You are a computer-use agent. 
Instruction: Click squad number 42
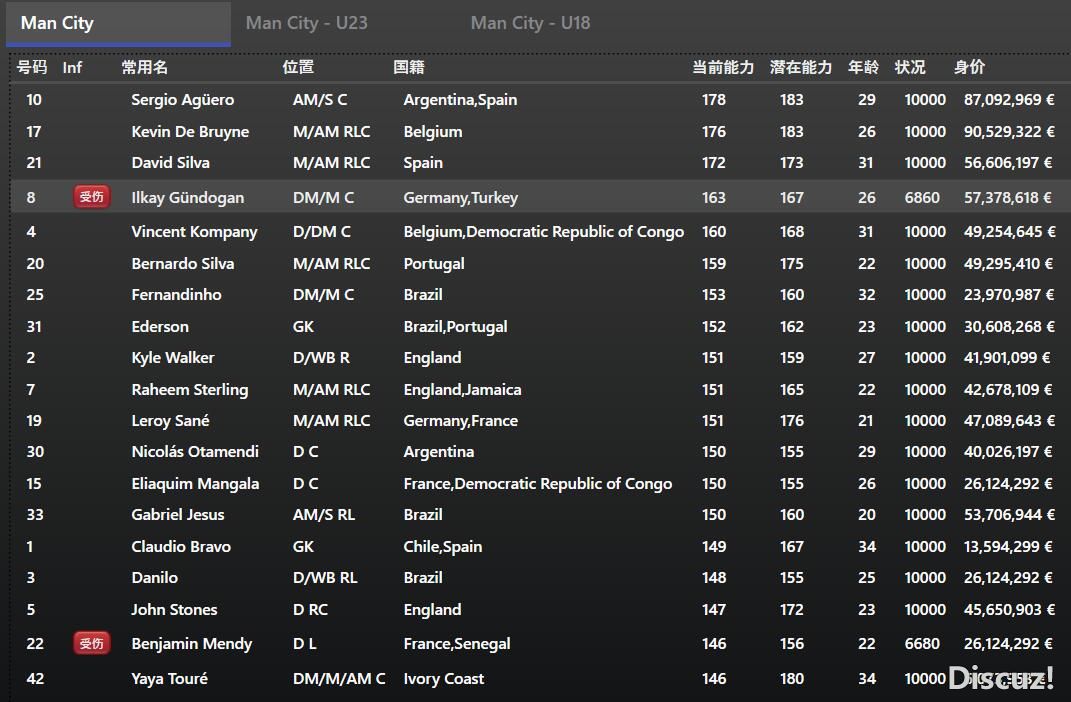tap(35, 679)
